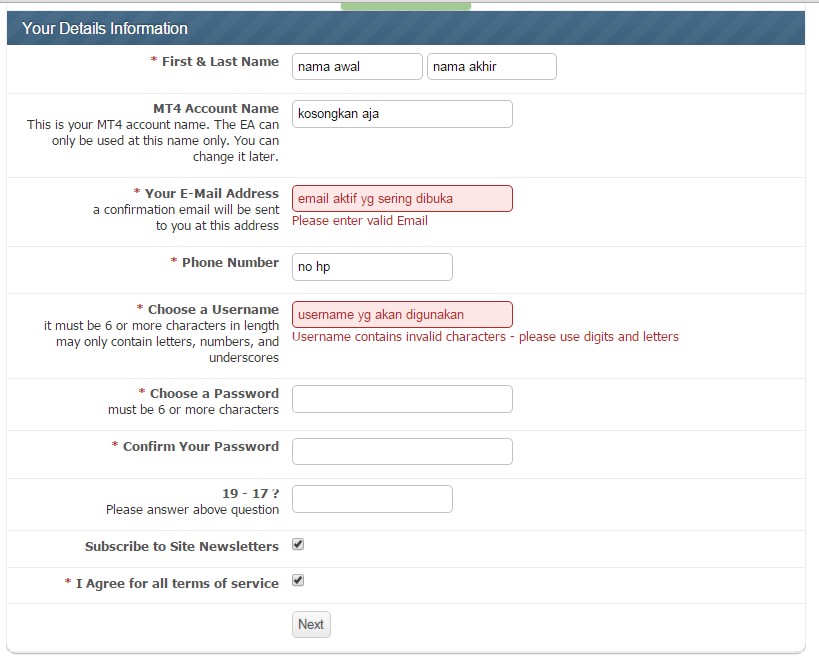Click the Phone Number field
The image size is (819, 665).
[x=372, y=267]
